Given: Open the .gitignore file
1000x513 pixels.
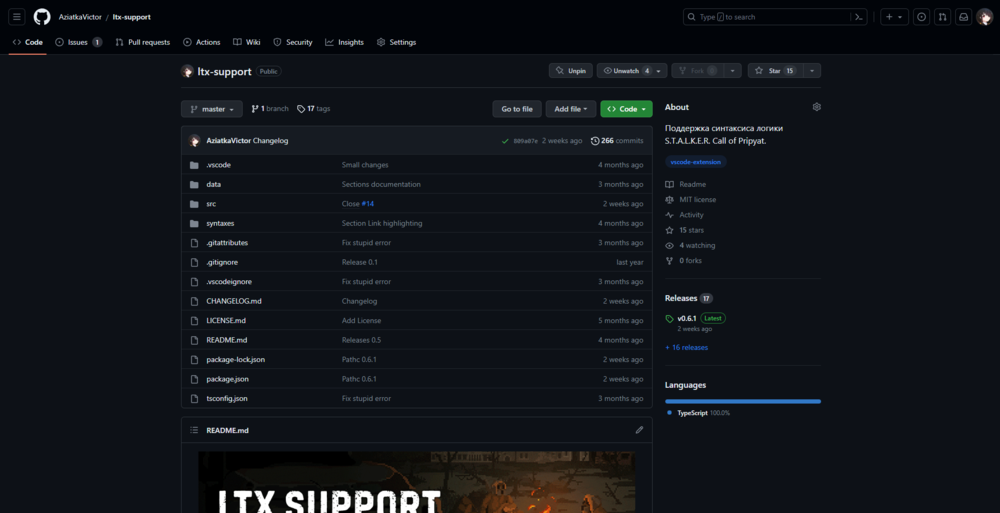Looking at the screenshot, I should 222,262.
